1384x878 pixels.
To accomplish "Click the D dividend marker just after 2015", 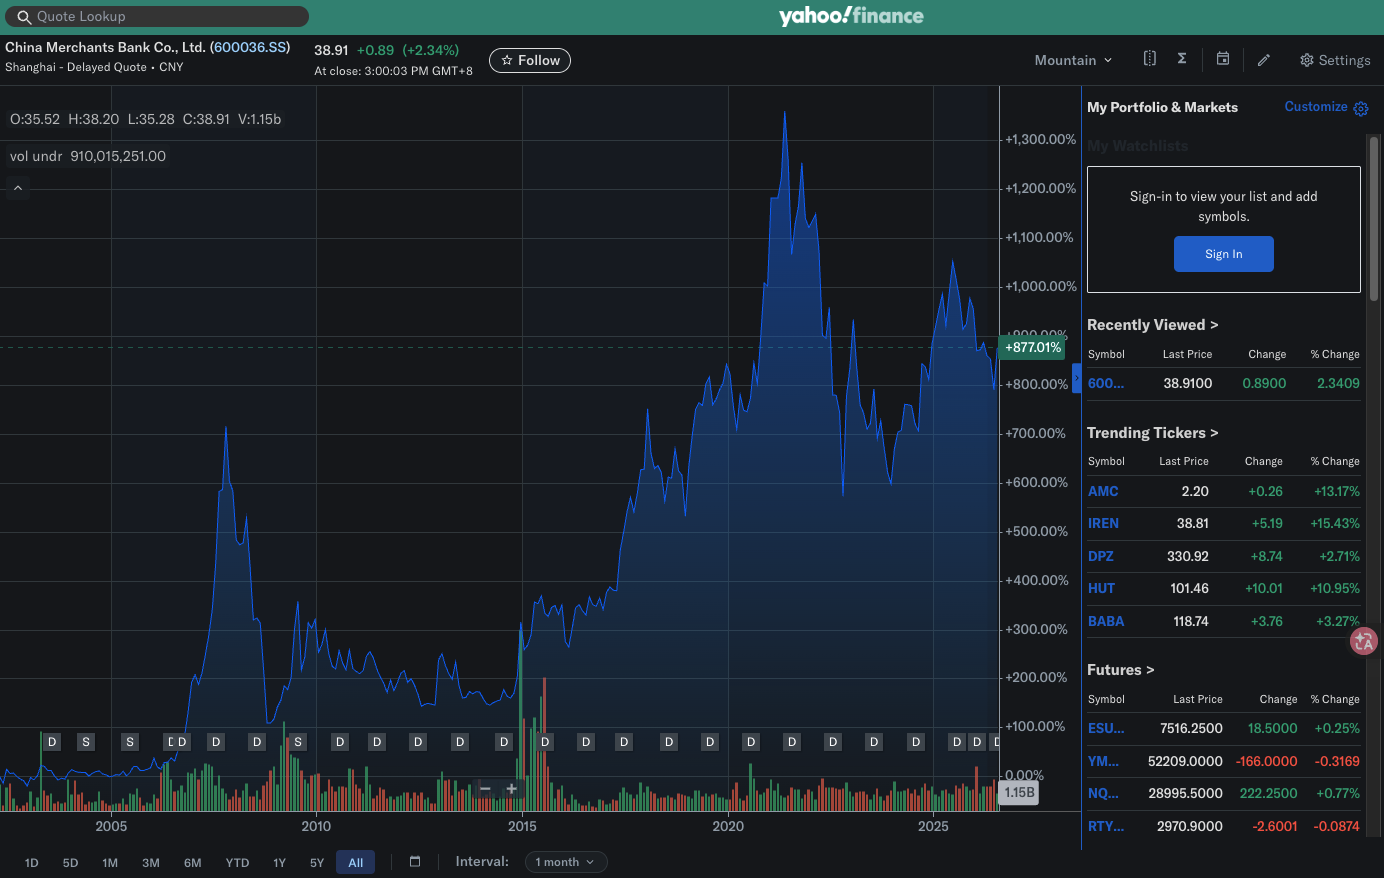I will (x=545, y=742).
